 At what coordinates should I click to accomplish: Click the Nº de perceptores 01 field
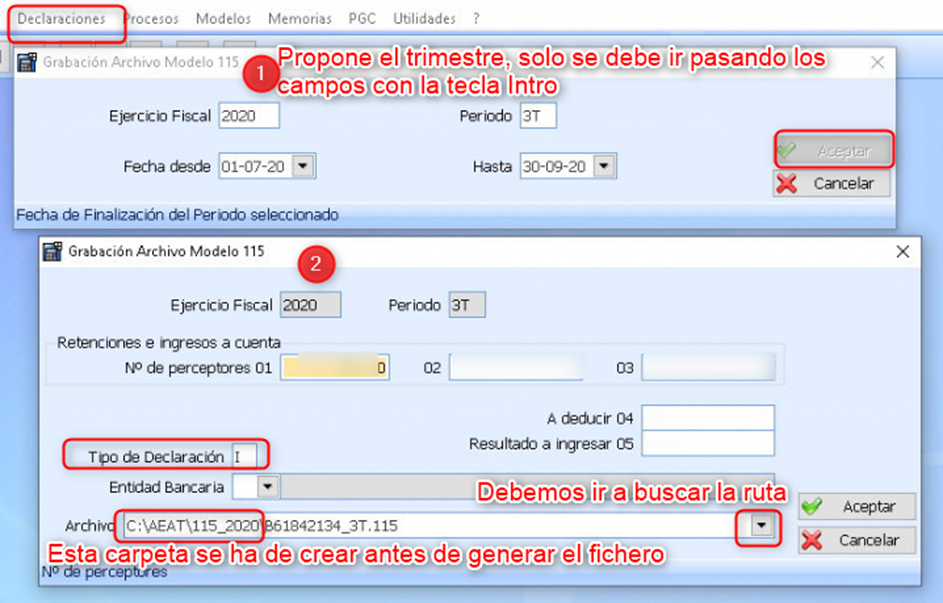(335, 368)
